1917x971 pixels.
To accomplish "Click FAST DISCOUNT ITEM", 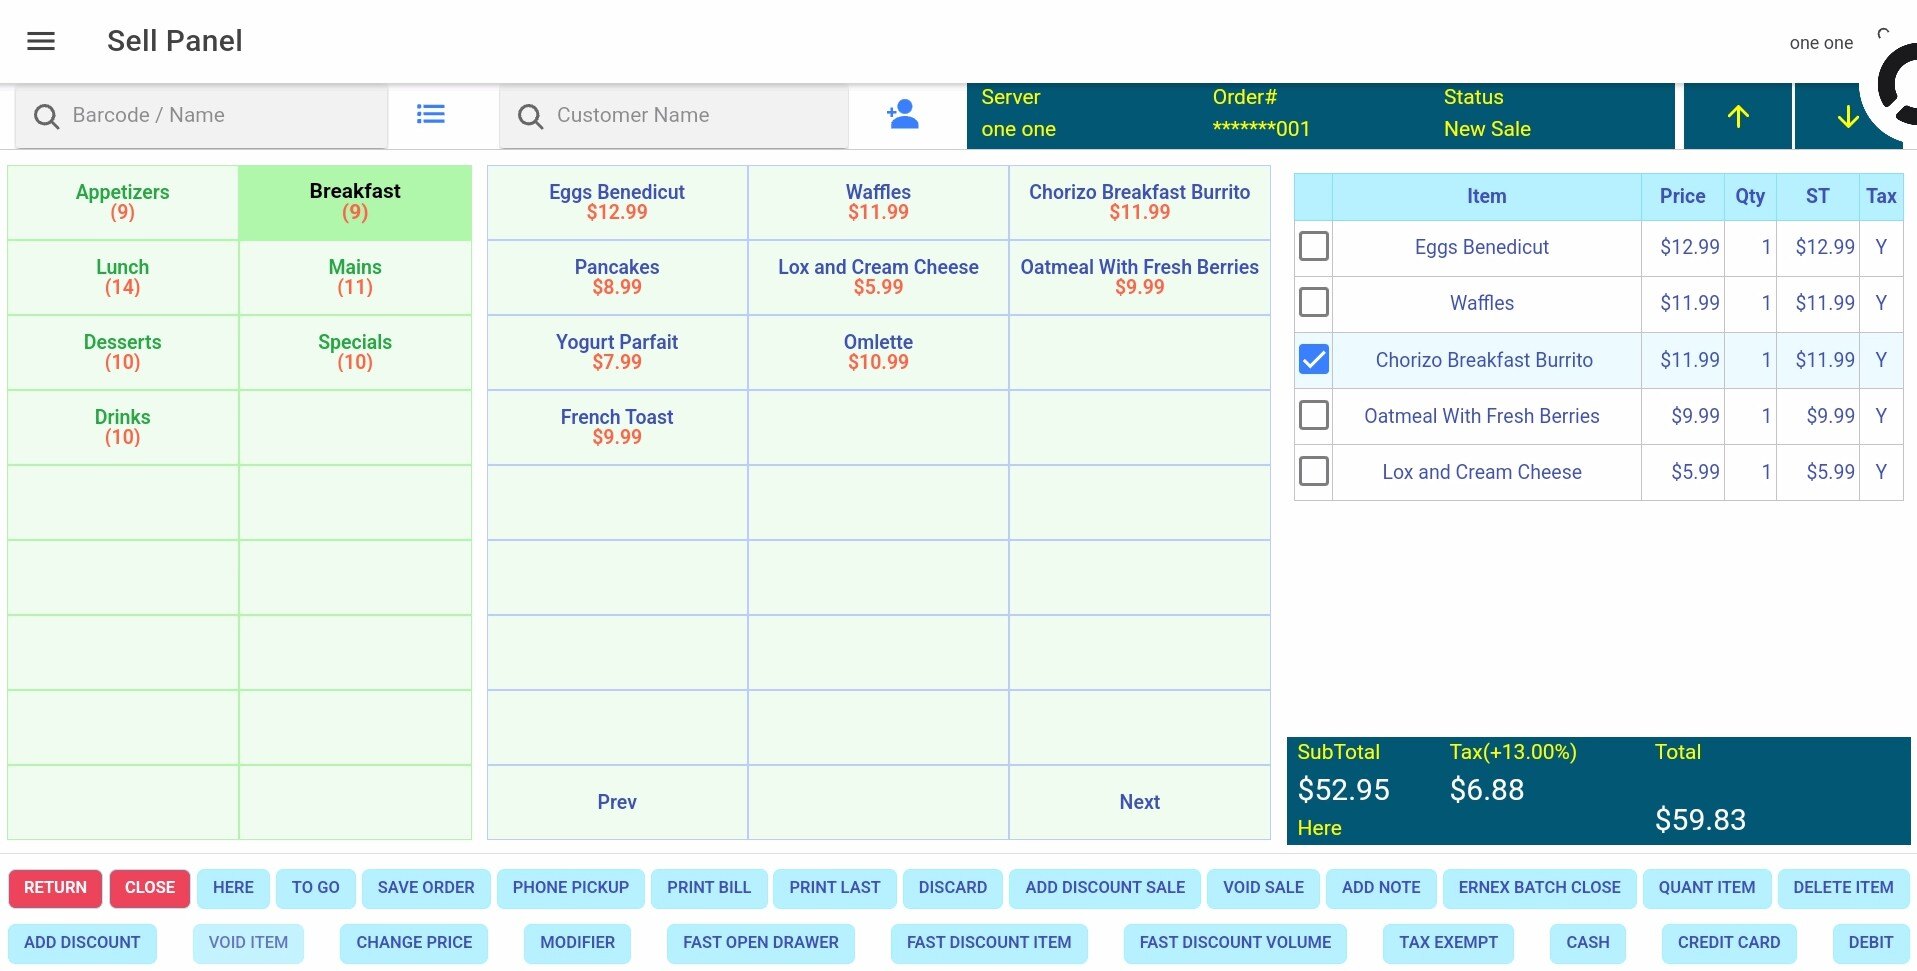I will pos(989,943).
